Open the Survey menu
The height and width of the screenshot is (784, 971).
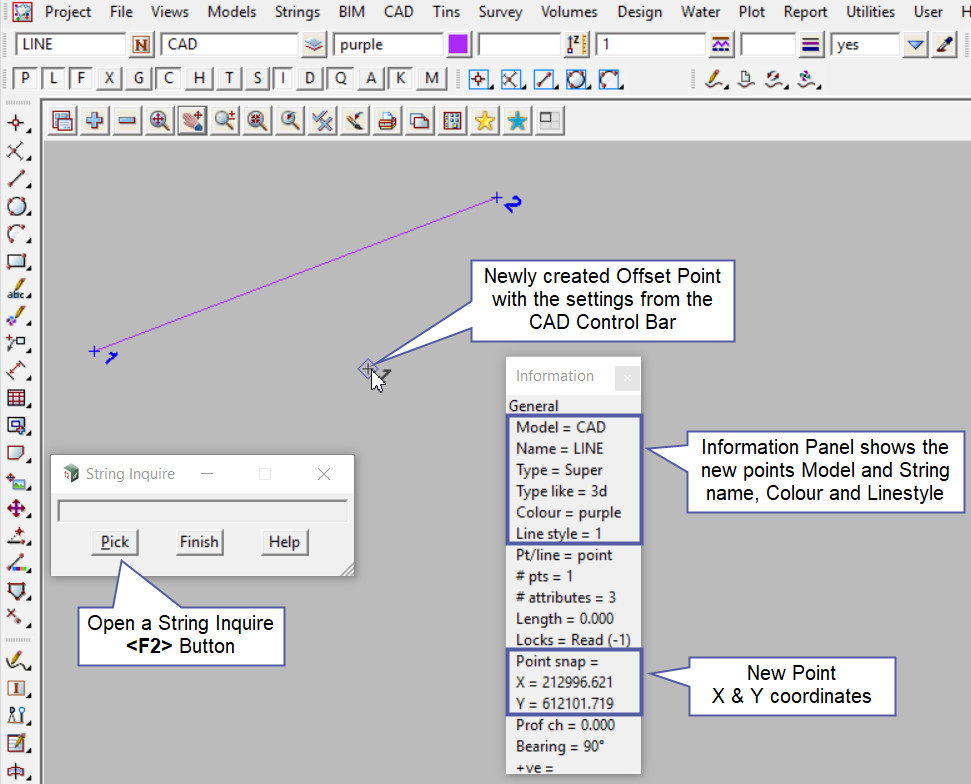click(500, 12)
